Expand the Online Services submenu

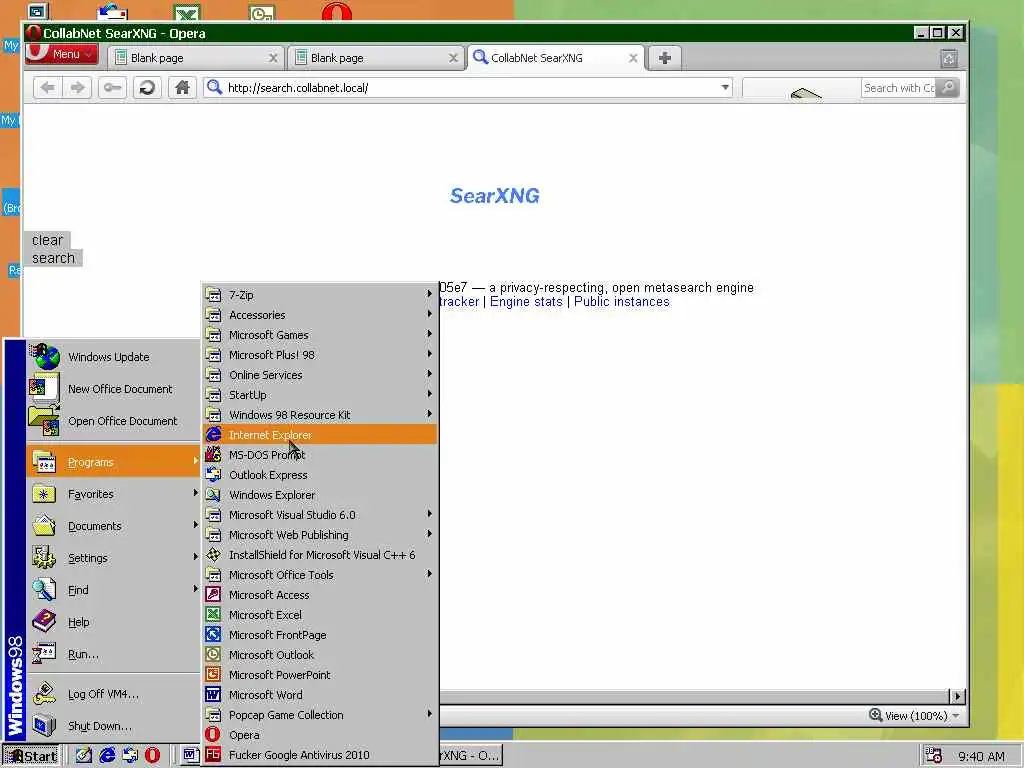coord(320,375)
